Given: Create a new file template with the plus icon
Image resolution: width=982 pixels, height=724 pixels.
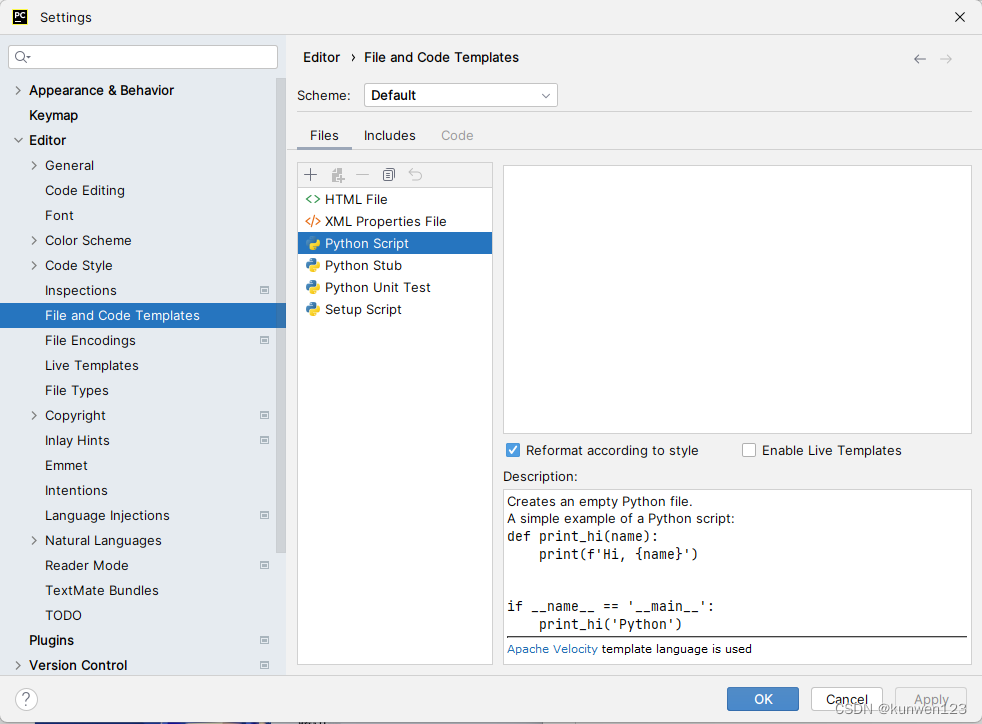Looking at the screenshot, I should coord(310,174).
